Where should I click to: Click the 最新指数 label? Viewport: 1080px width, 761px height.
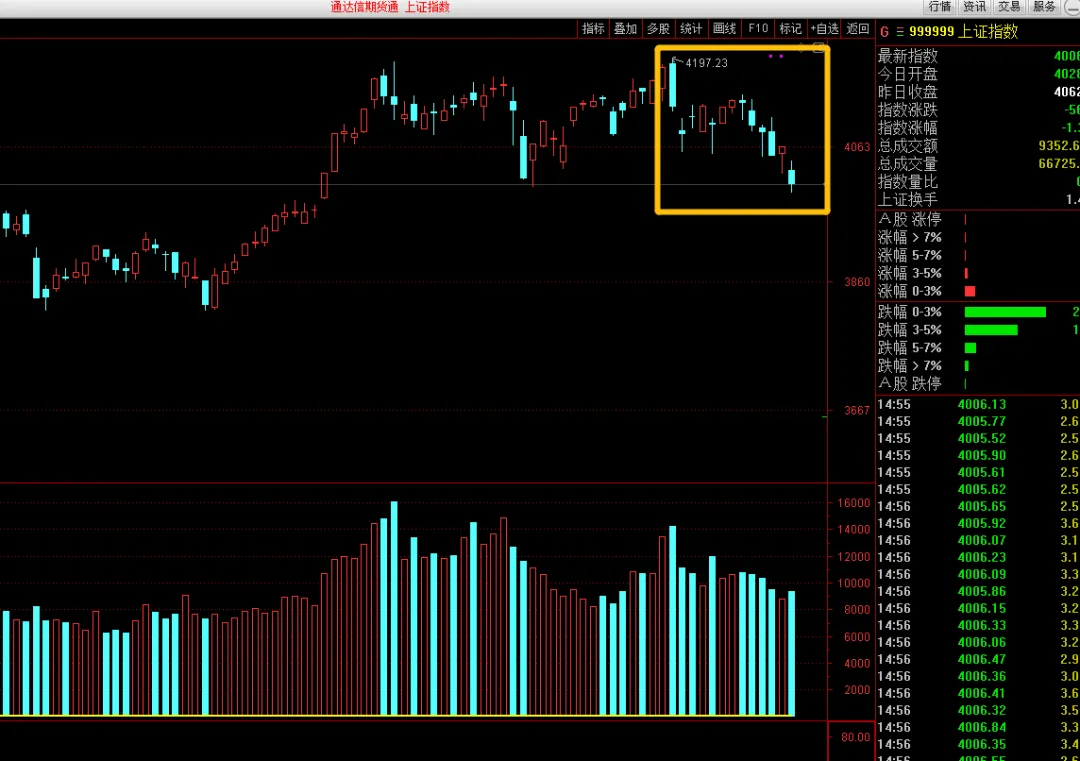coord(907,56)
